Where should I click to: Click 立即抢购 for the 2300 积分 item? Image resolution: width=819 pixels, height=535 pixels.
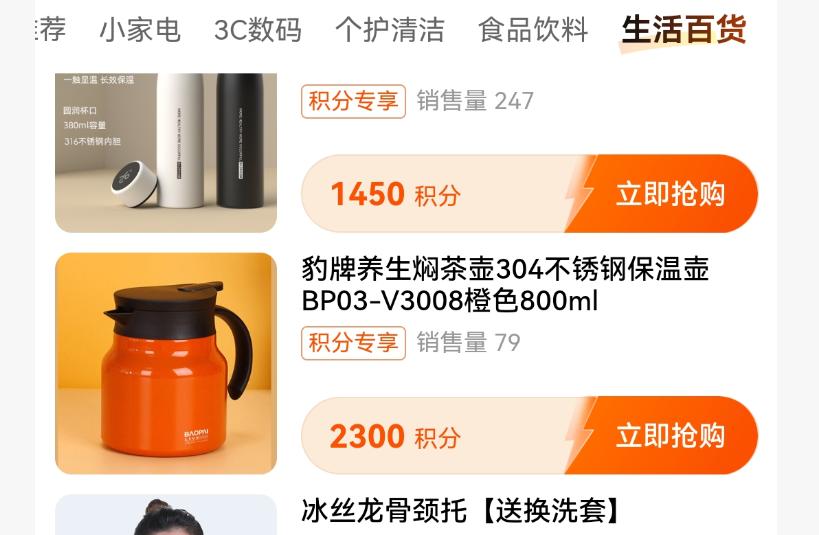pos(670,436)
